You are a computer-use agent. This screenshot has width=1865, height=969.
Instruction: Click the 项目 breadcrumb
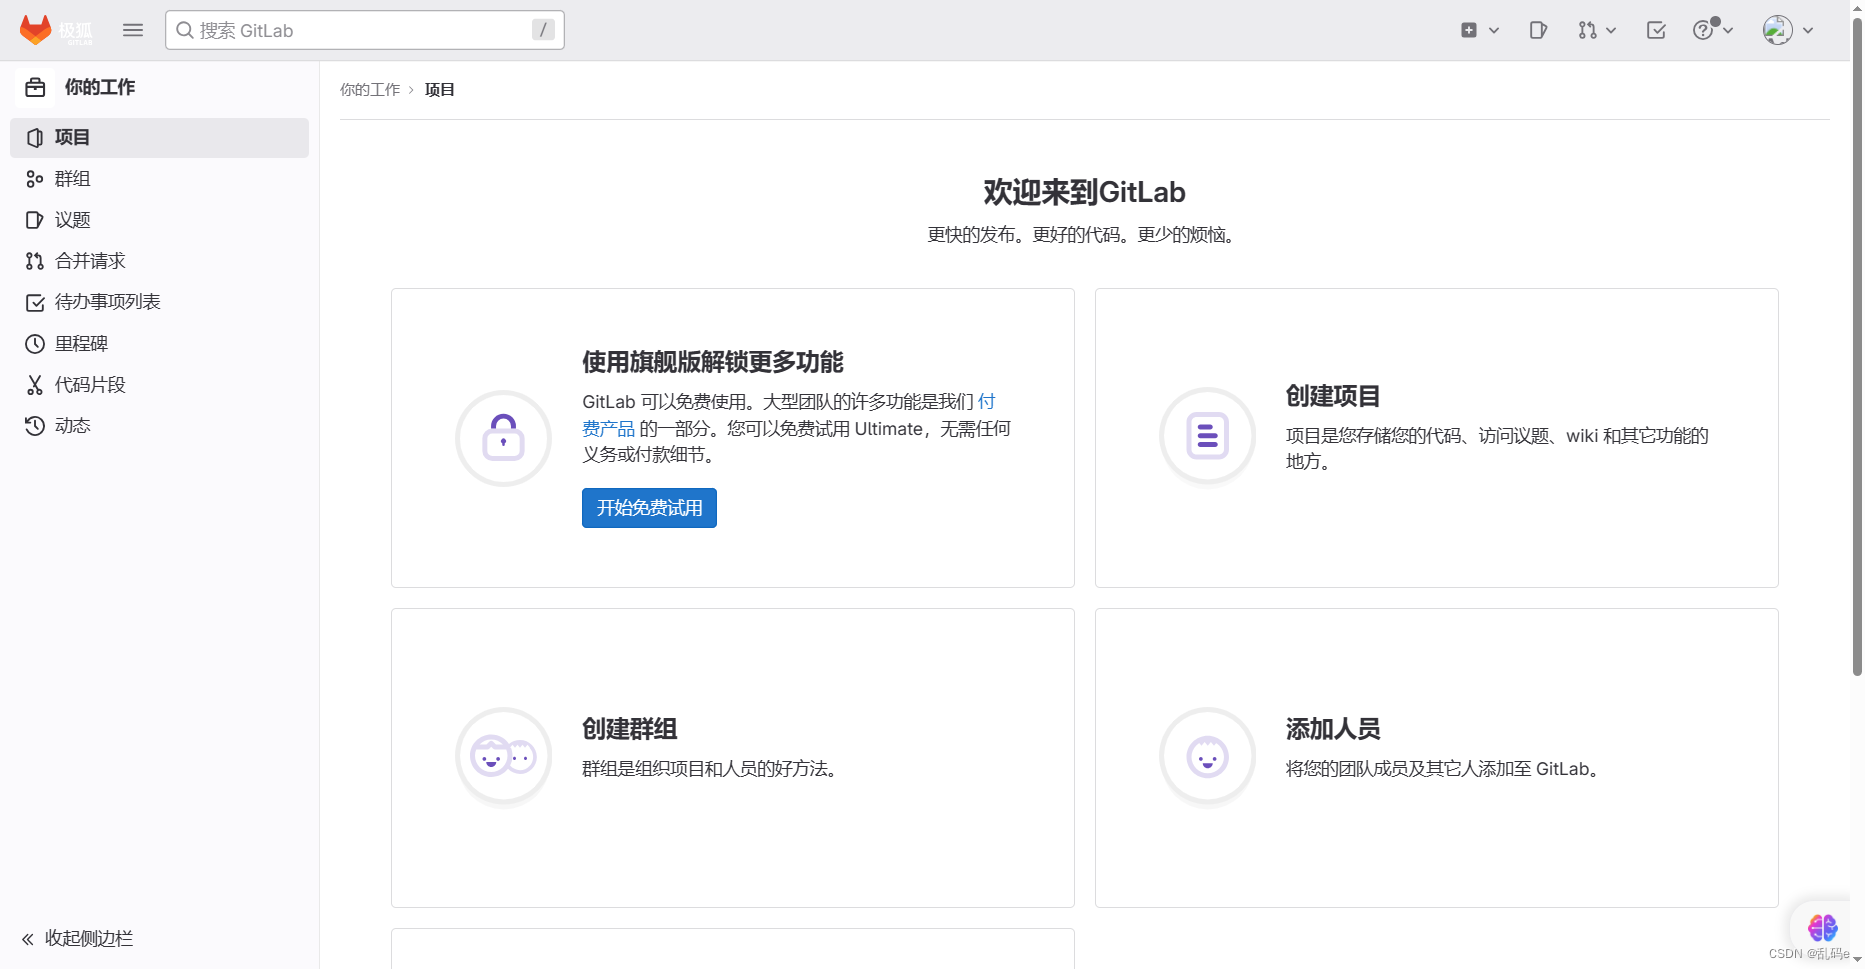pos(440,89)
